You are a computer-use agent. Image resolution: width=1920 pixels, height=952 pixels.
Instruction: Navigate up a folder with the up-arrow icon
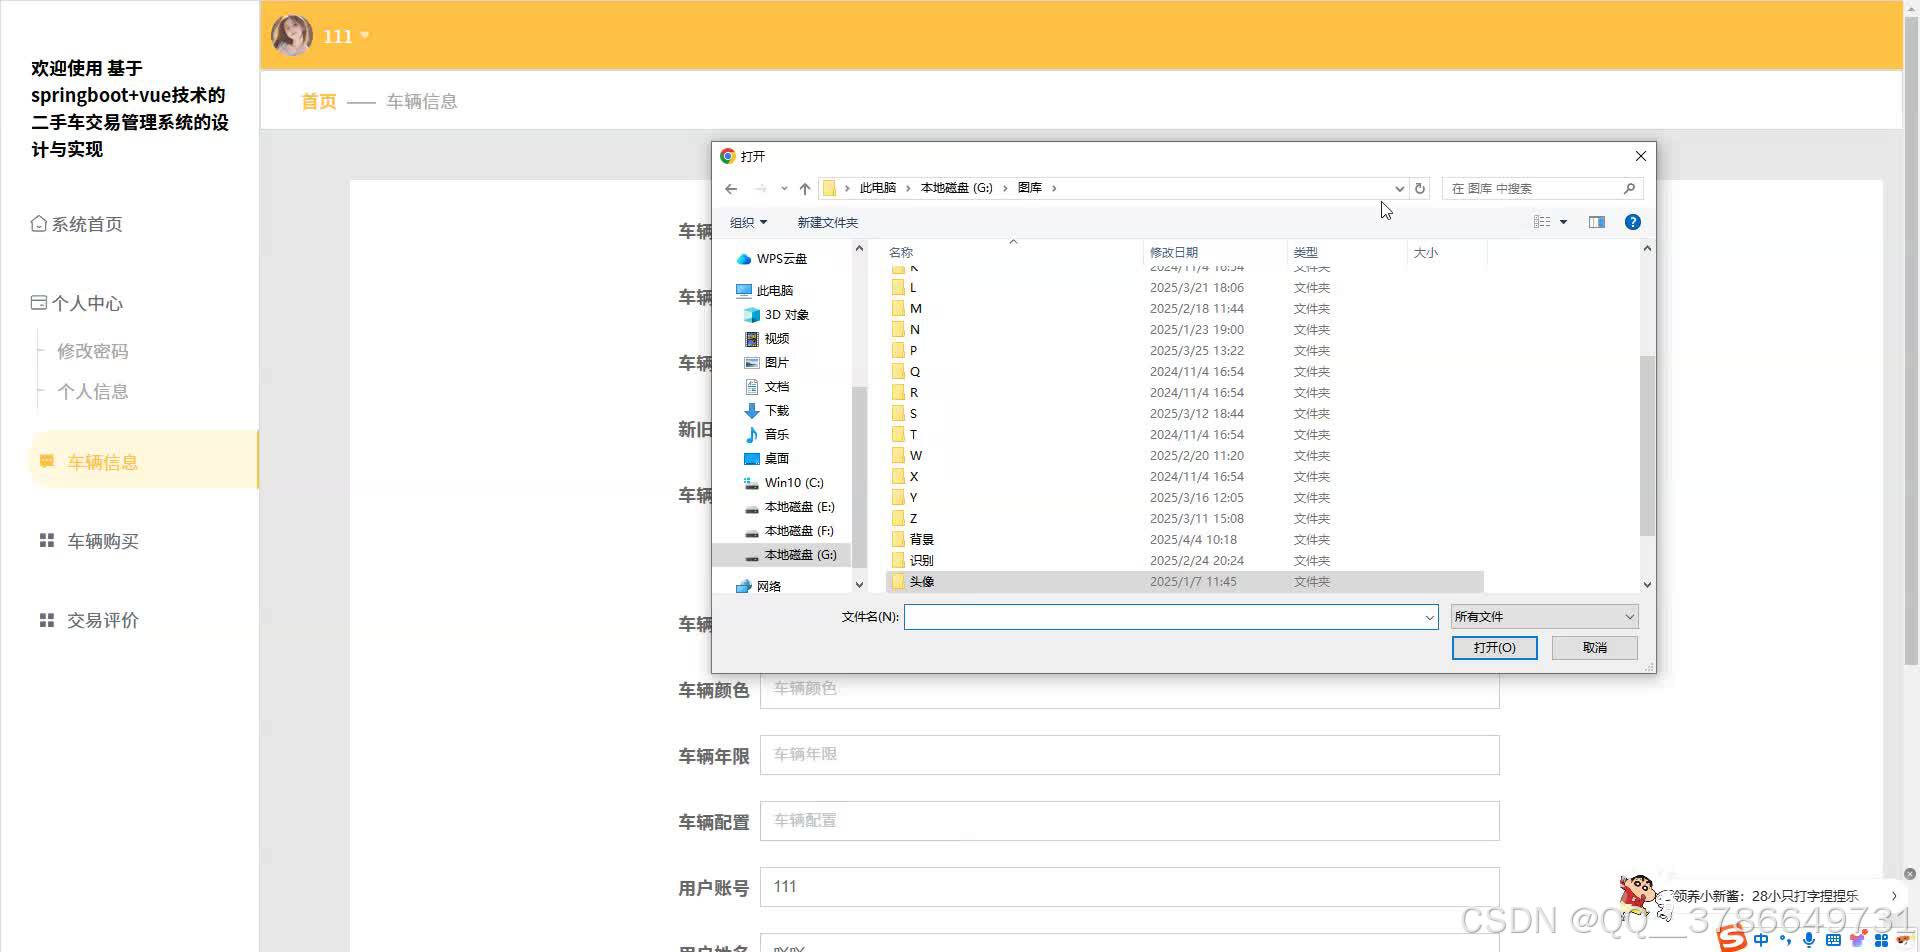click(x=805, y=188)
